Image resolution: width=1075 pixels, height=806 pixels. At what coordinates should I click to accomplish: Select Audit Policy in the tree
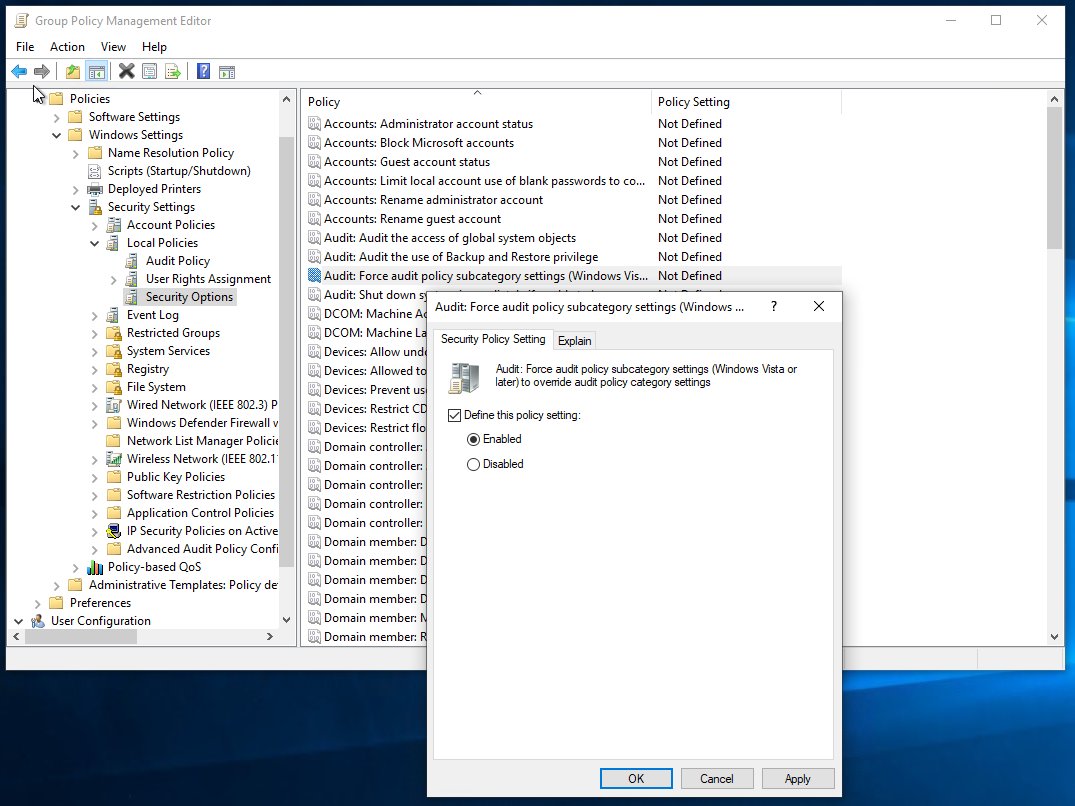[177, 261]
